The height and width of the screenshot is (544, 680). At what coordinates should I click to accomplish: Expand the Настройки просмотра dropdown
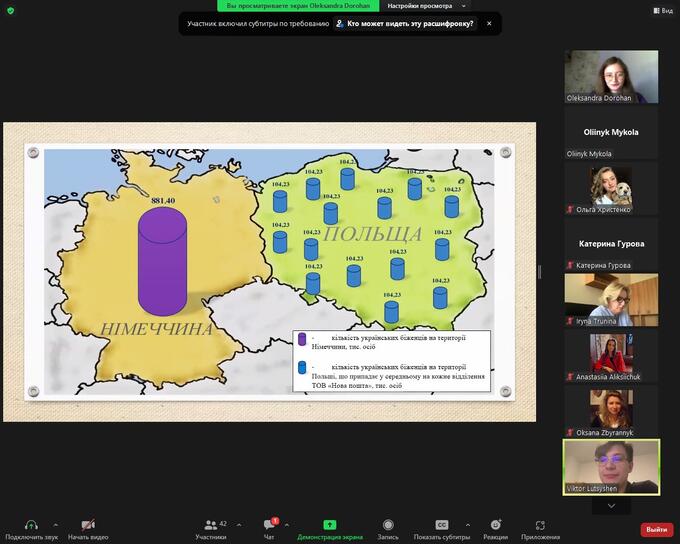(427, 5)
